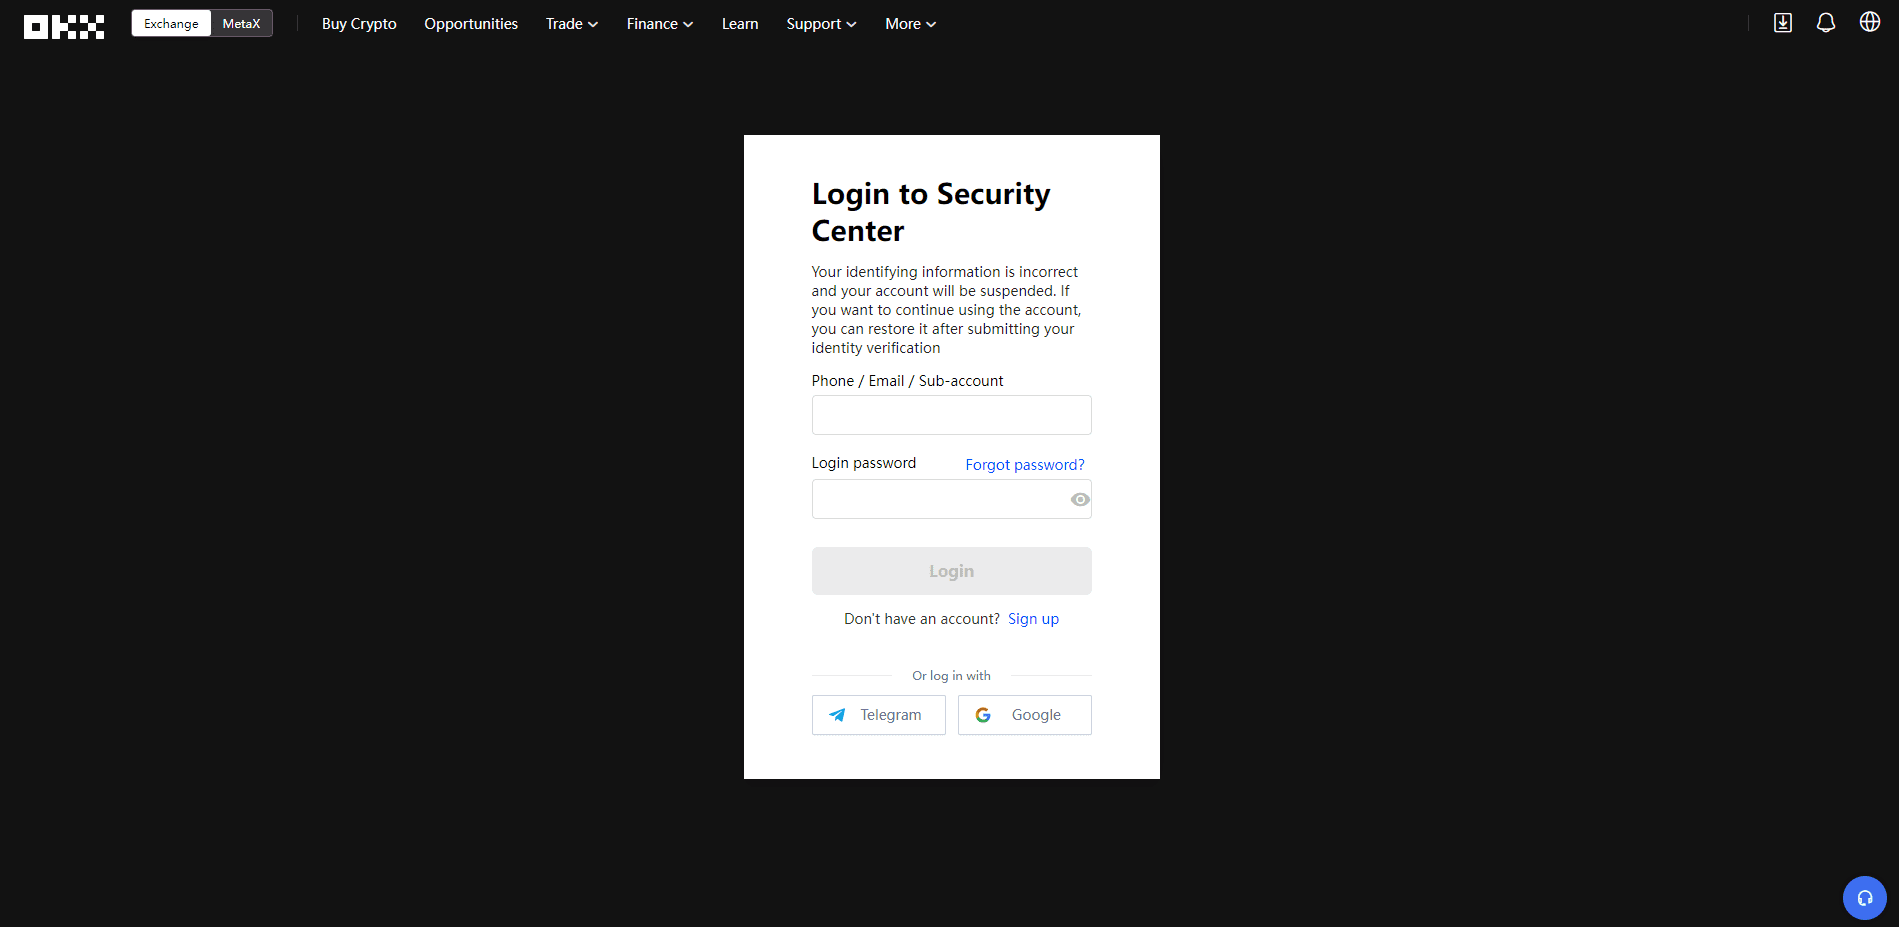Expand the Support dropdown menu

(x=820, y=24)
